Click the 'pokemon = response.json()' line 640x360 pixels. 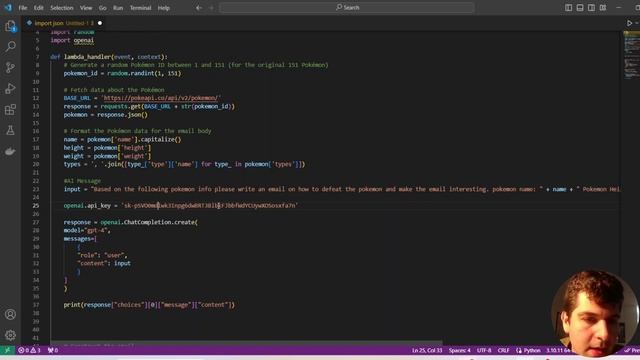(106, 115)
